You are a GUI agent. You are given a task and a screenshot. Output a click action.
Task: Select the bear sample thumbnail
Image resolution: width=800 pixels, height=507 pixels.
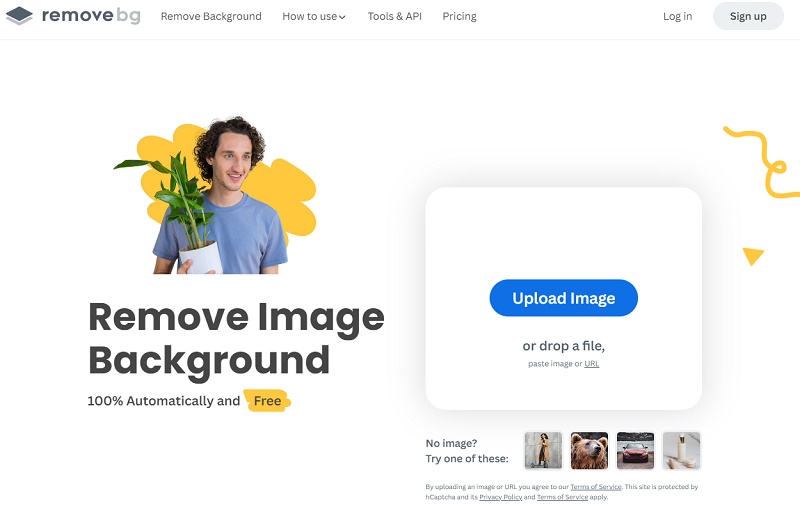pyautogui.click(x=589, y=450)
